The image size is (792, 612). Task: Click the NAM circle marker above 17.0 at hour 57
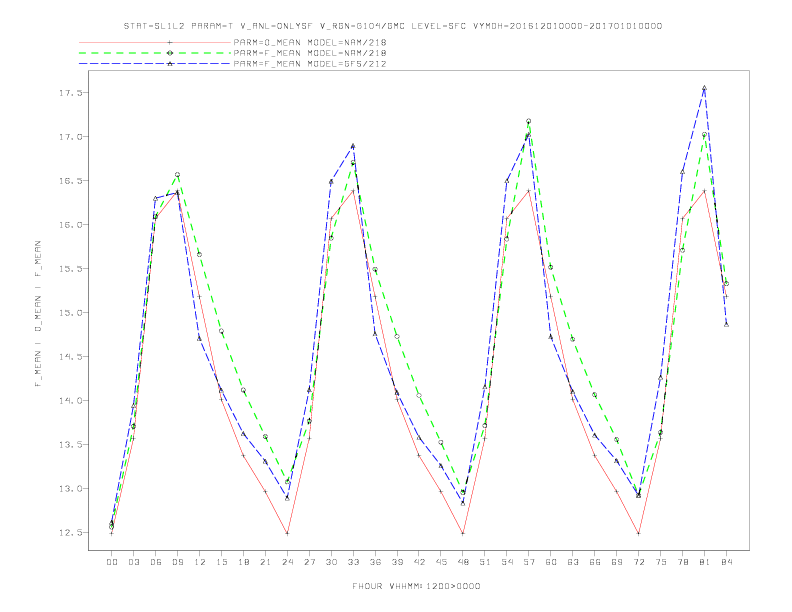(528, 121)
